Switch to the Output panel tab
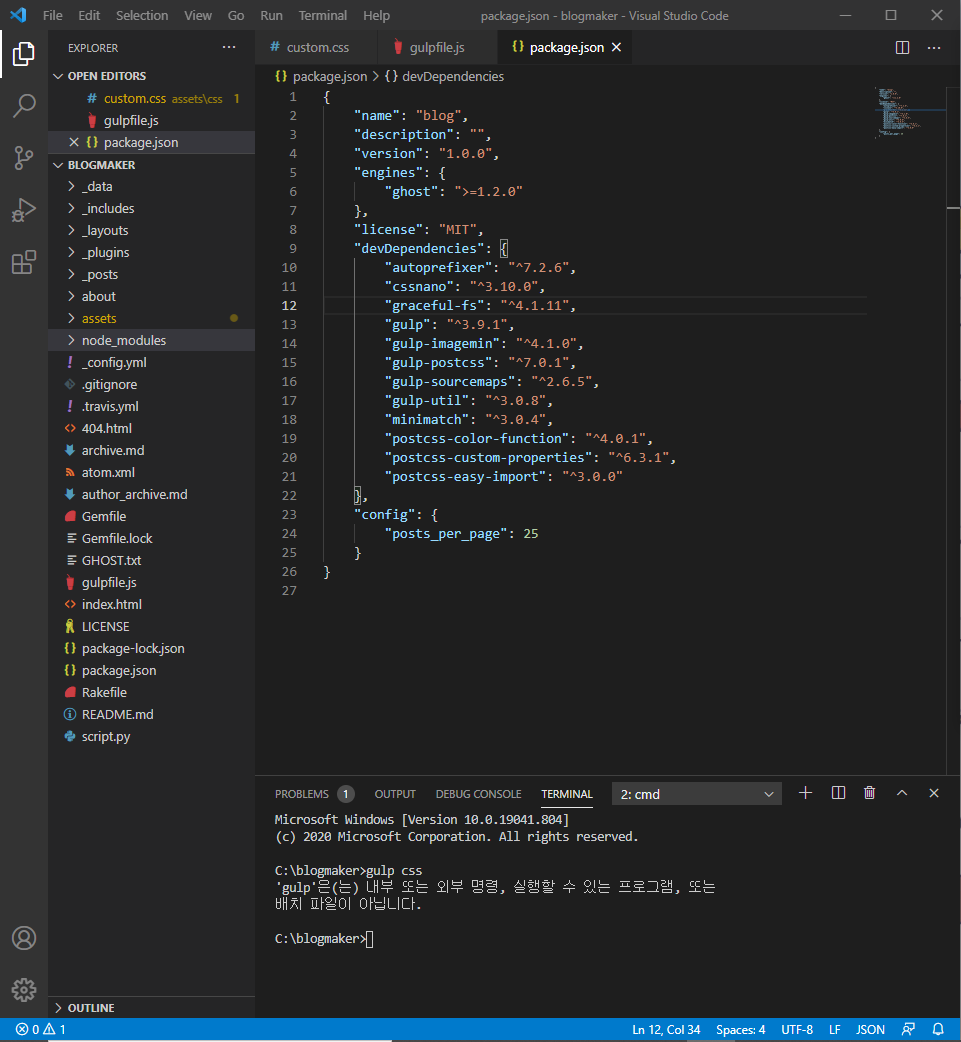Viewport: 961px width, 1042px height. 395,794
